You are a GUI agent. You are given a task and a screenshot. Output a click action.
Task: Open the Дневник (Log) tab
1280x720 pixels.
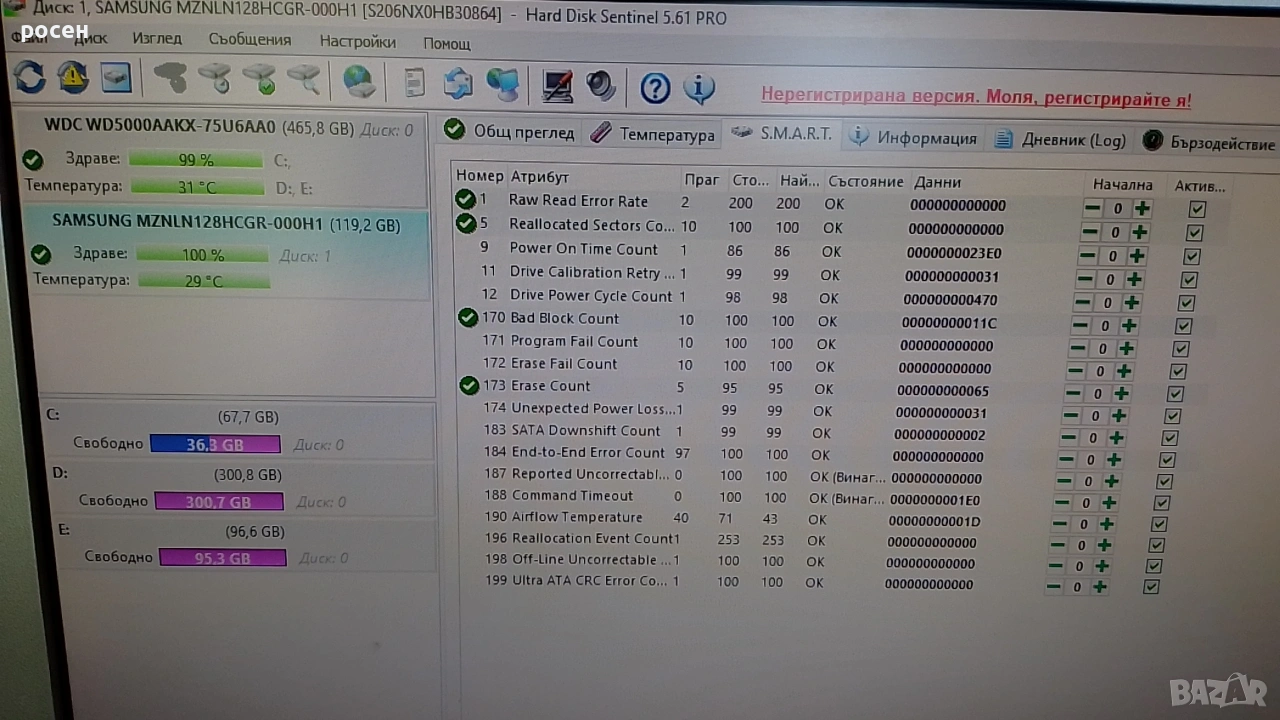[x=1060, y=140]
